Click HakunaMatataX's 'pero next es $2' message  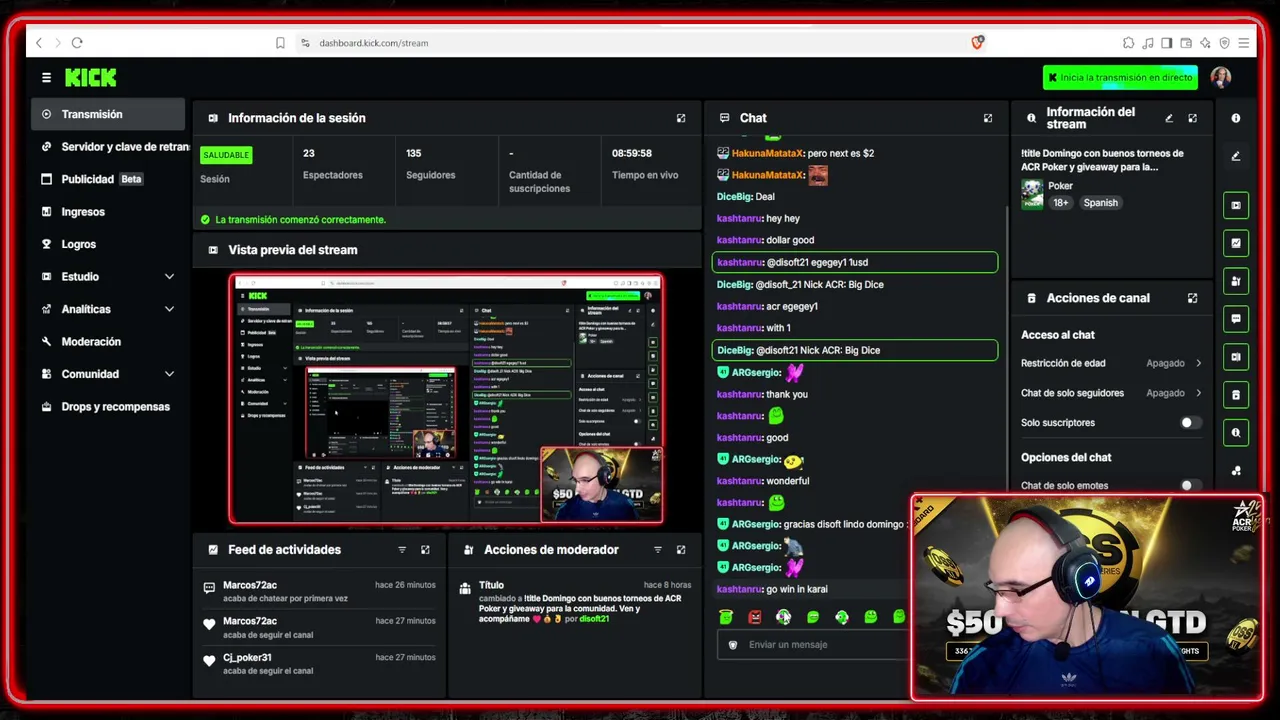(840, 154)
